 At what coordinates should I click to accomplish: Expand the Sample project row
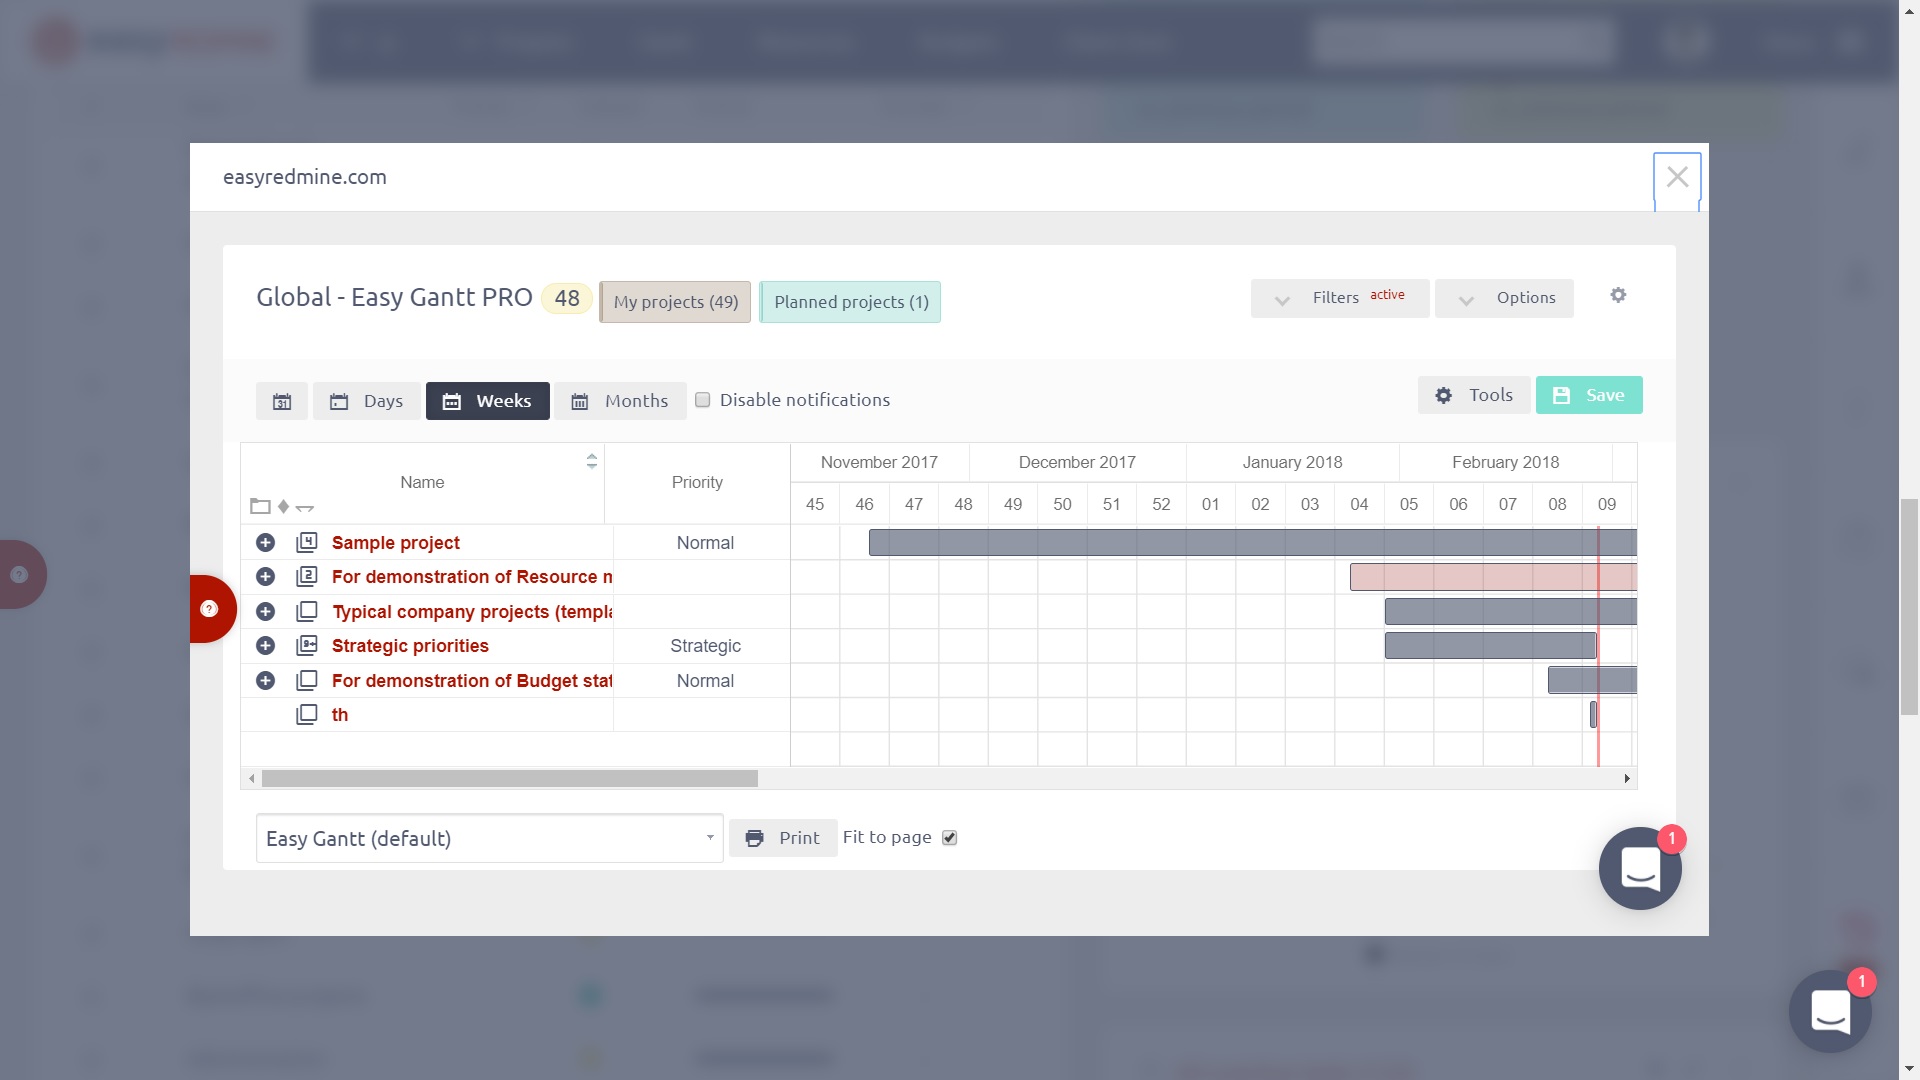click(x=265, y=542)
